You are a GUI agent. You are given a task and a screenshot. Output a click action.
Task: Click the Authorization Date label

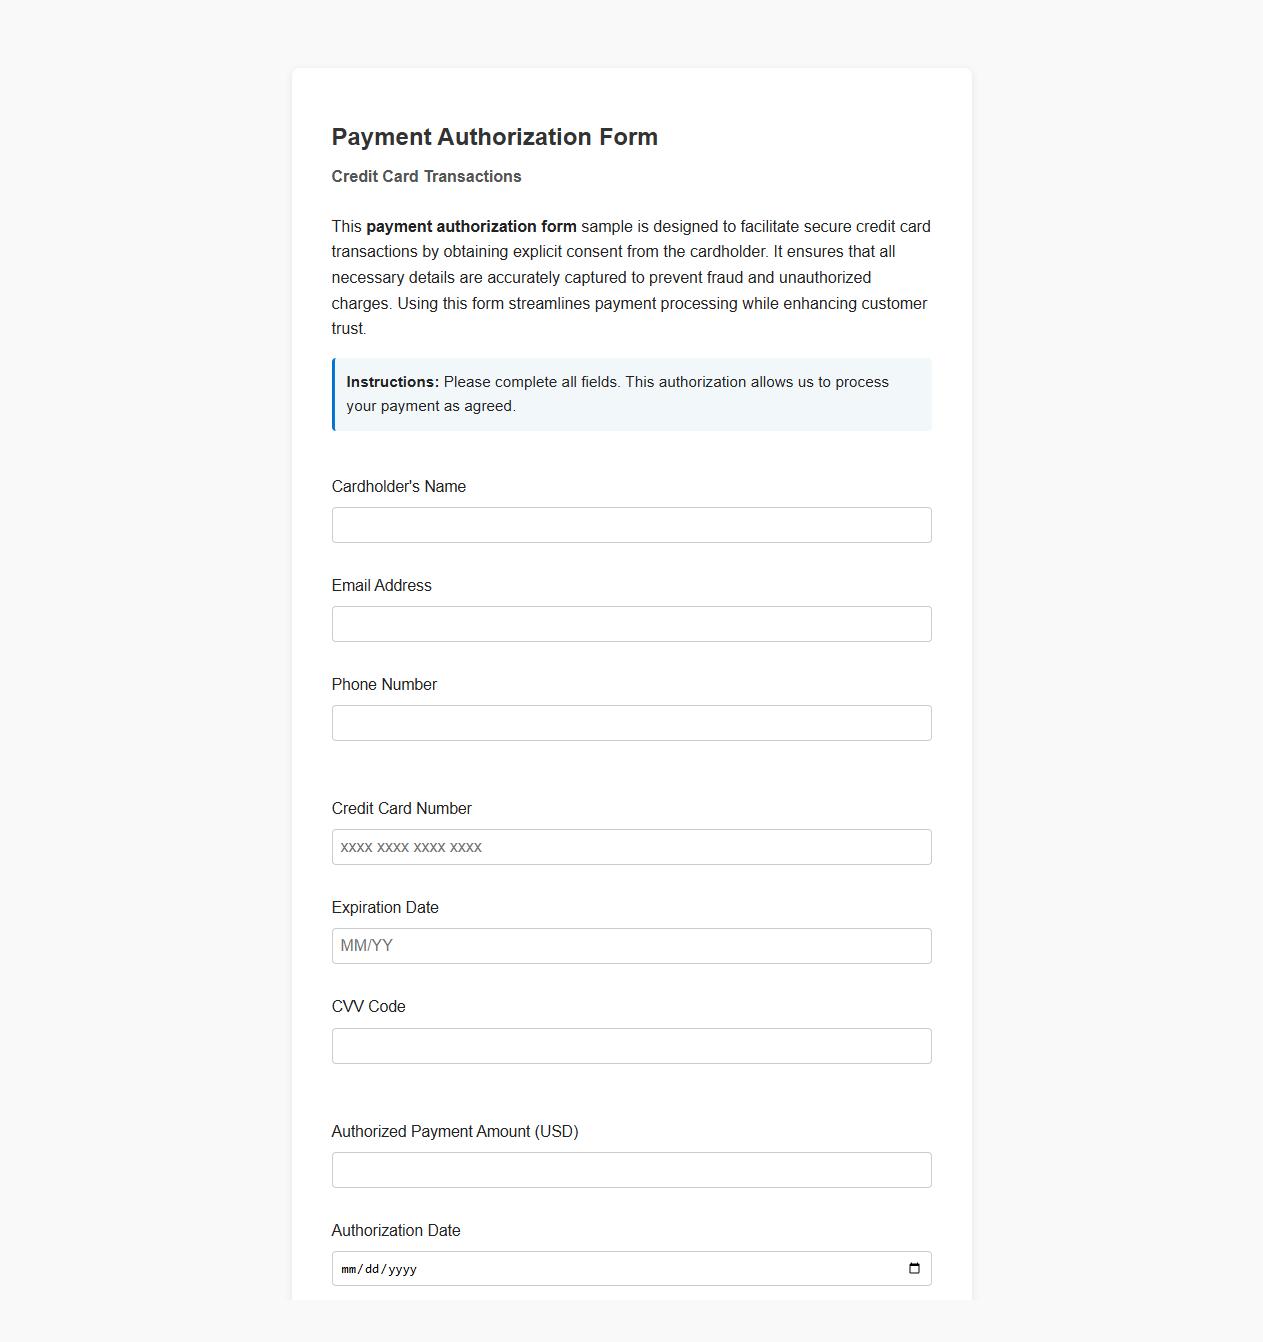click(x=396, y=1230)
